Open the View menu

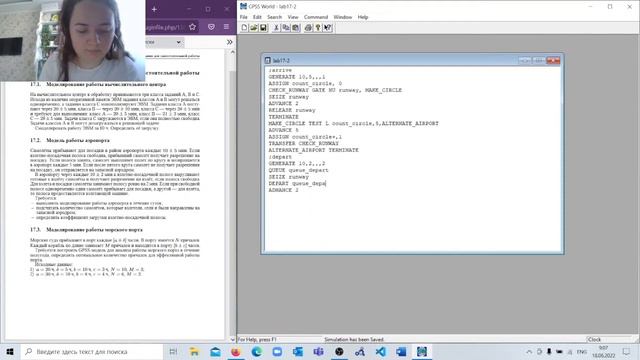pos(293,17)
